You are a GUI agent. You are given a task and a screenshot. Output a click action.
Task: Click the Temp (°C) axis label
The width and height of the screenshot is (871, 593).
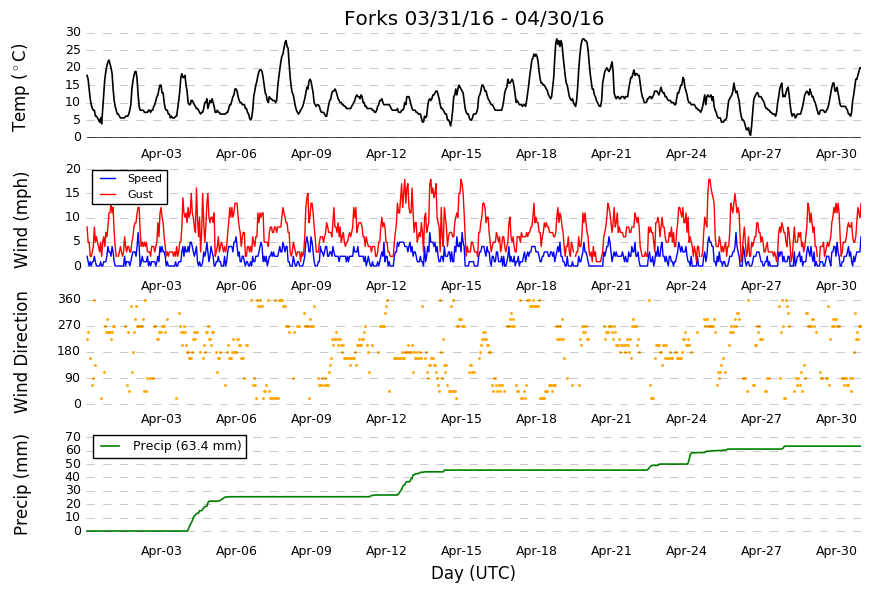pos(19,88)
